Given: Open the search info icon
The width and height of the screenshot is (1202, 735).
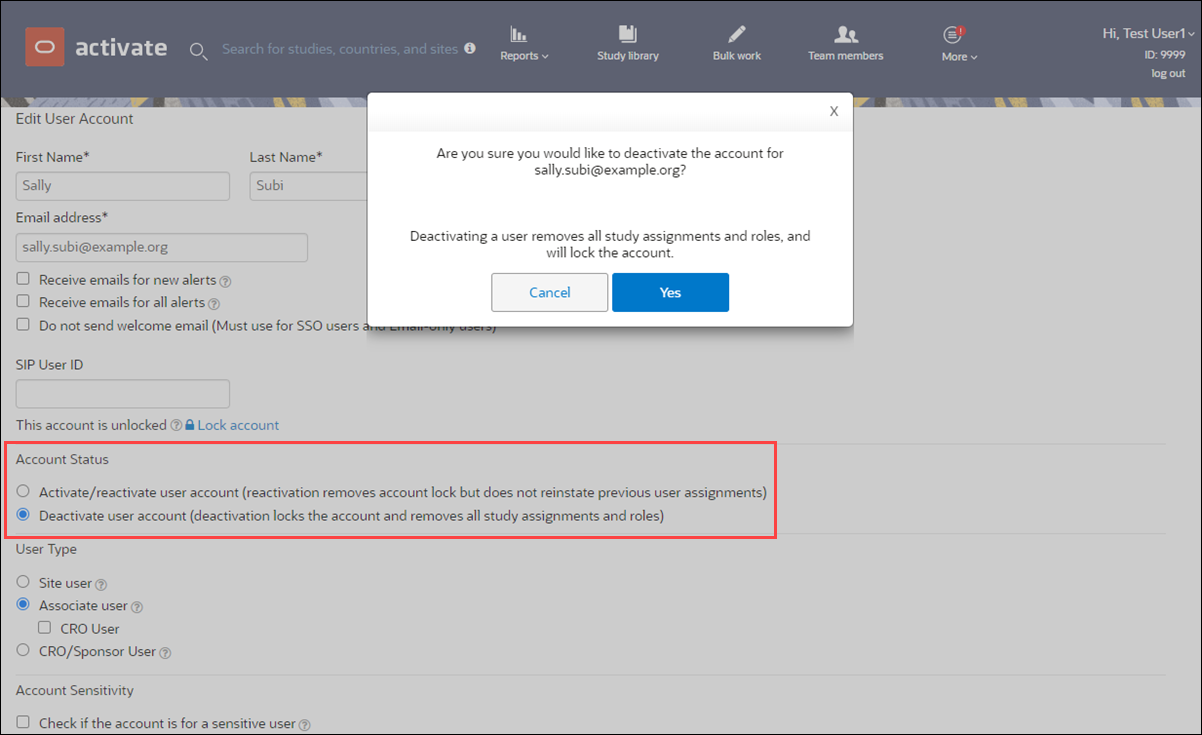Looking at the screenshot, I should pyautogui.click(x=470, y=48).
